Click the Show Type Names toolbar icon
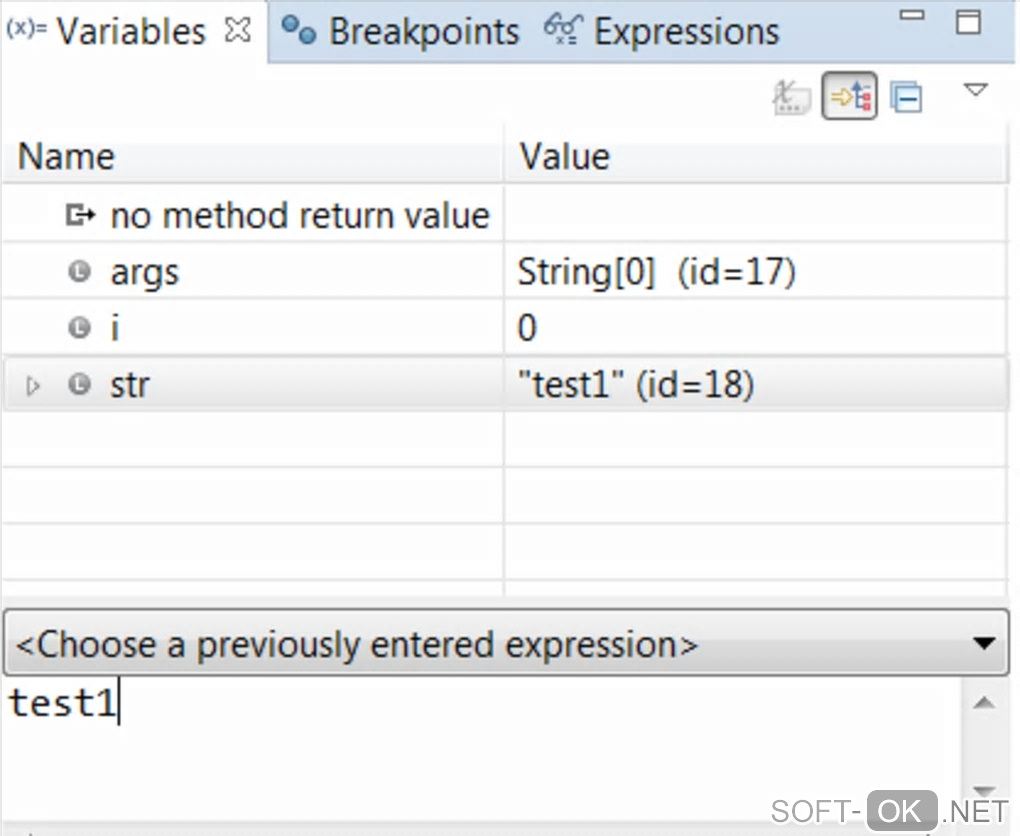 point(792,97)
